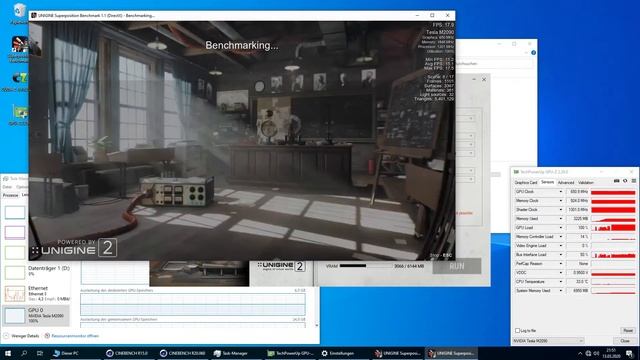The height and width of the screenshot is (360, 640).
Task: Switch to TechPowerUp GPU-Z taskbar item
Action: coord(290,353)
